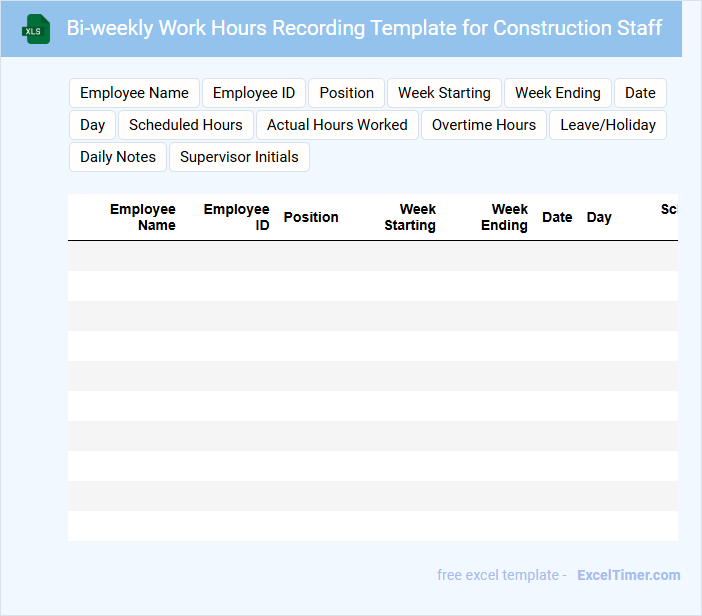Image resolution: width=702 pixels, height=616 pixels.
Task: Select the Employee Name tag
Action: point(134,93)
